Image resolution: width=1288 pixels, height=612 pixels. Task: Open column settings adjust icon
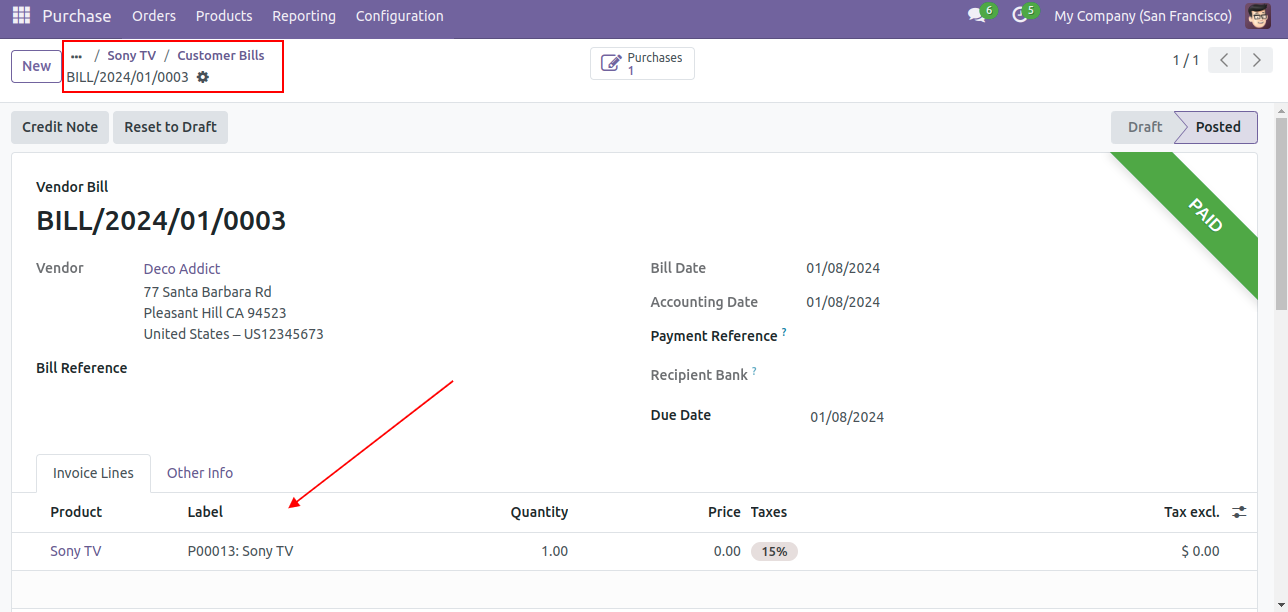click(1239, 512)
